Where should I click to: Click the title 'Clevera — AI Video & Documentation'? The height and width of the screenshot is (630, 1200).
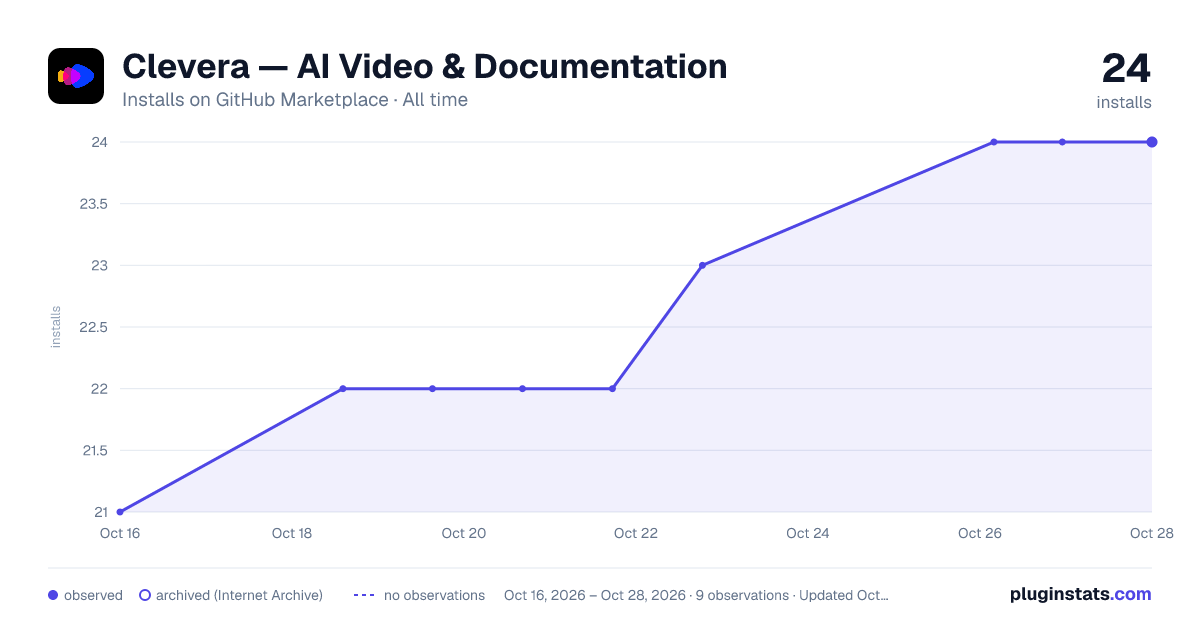click(x=425, y=66)
